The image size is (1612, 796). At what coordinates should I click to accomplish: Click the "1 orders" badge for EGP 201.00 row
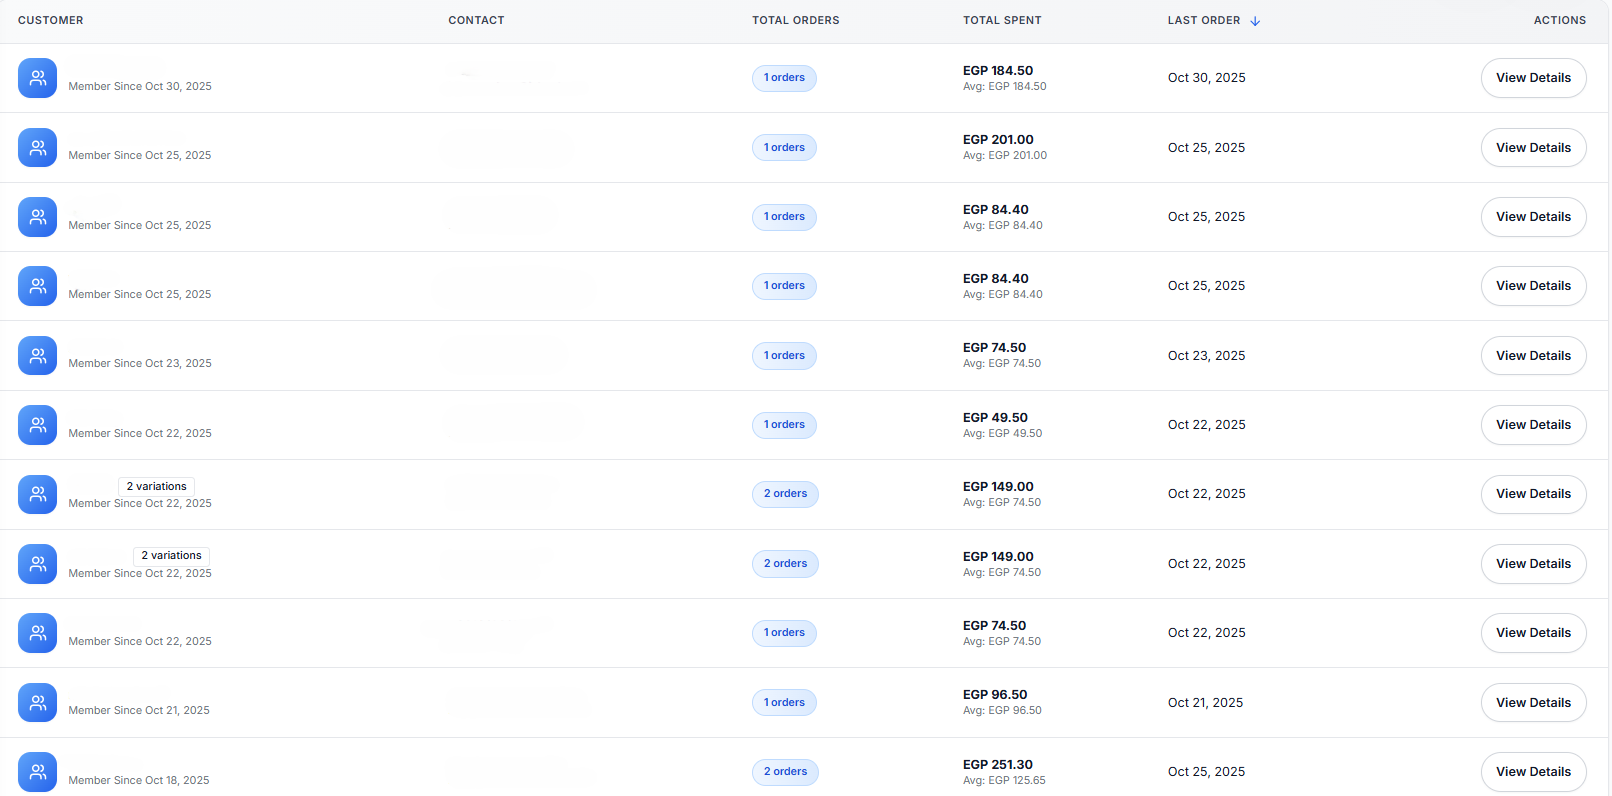tap(784, 148)
